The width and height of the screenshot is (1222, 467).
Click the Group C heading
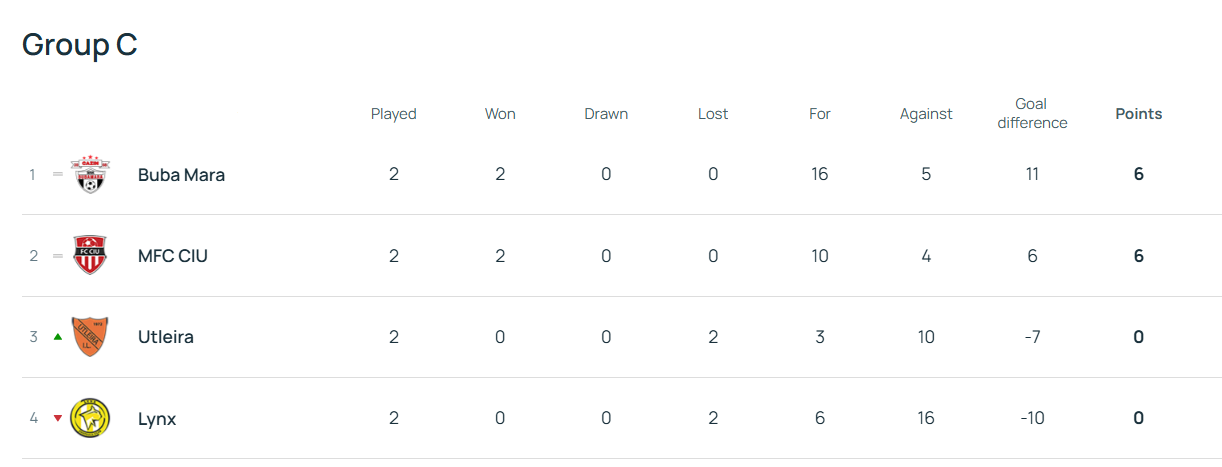coord(80,45)
